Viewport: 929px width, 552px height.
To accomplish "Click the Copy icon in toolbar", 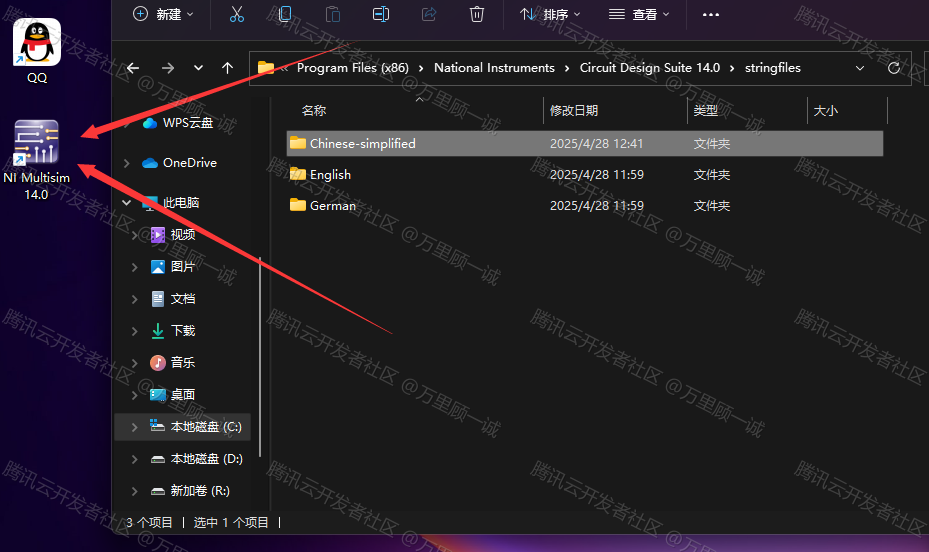I will pyautogui.click(x=285, y=14).
